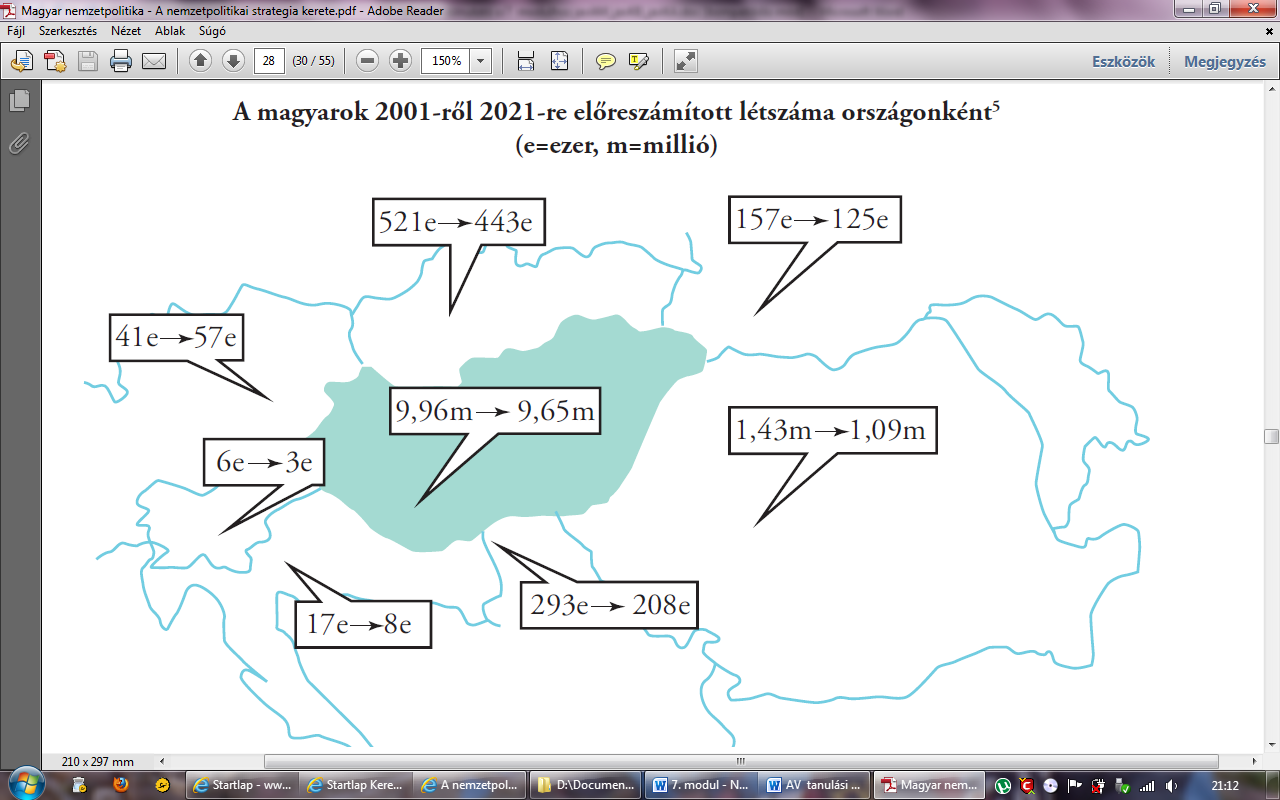This screenshot has width=1280, height=800.
Task: Click the 210 x 297 mm page size label
Action: [x=97, y=762]
